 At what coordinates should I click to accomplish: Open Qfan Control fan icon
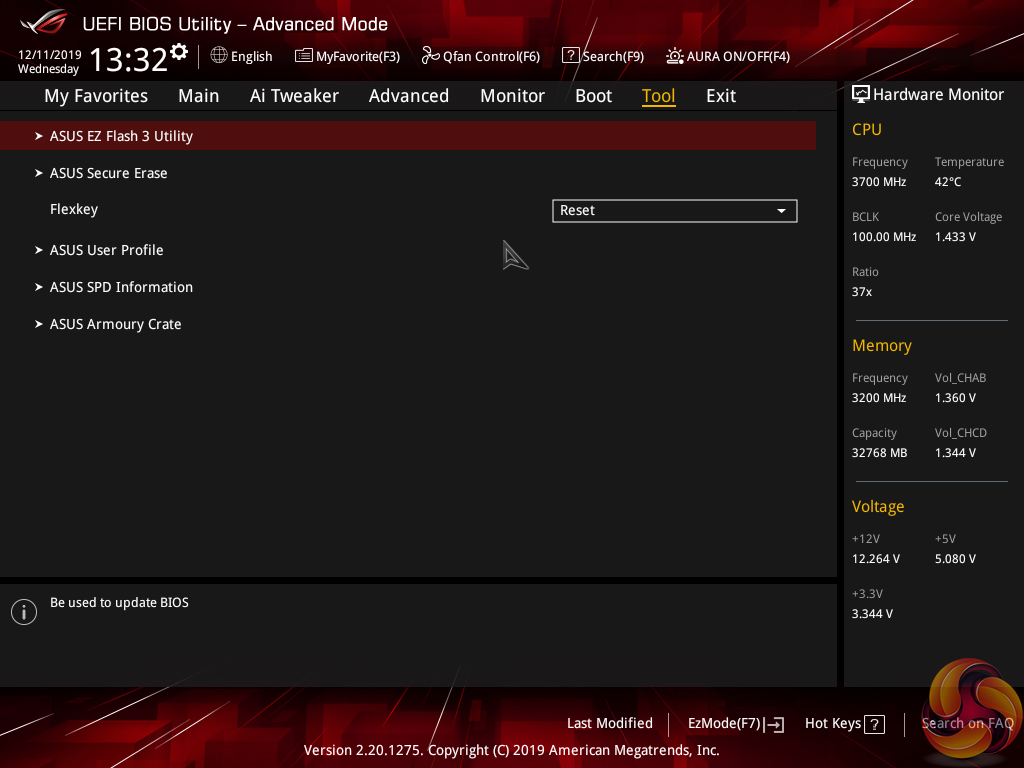(x=430, y=56)
